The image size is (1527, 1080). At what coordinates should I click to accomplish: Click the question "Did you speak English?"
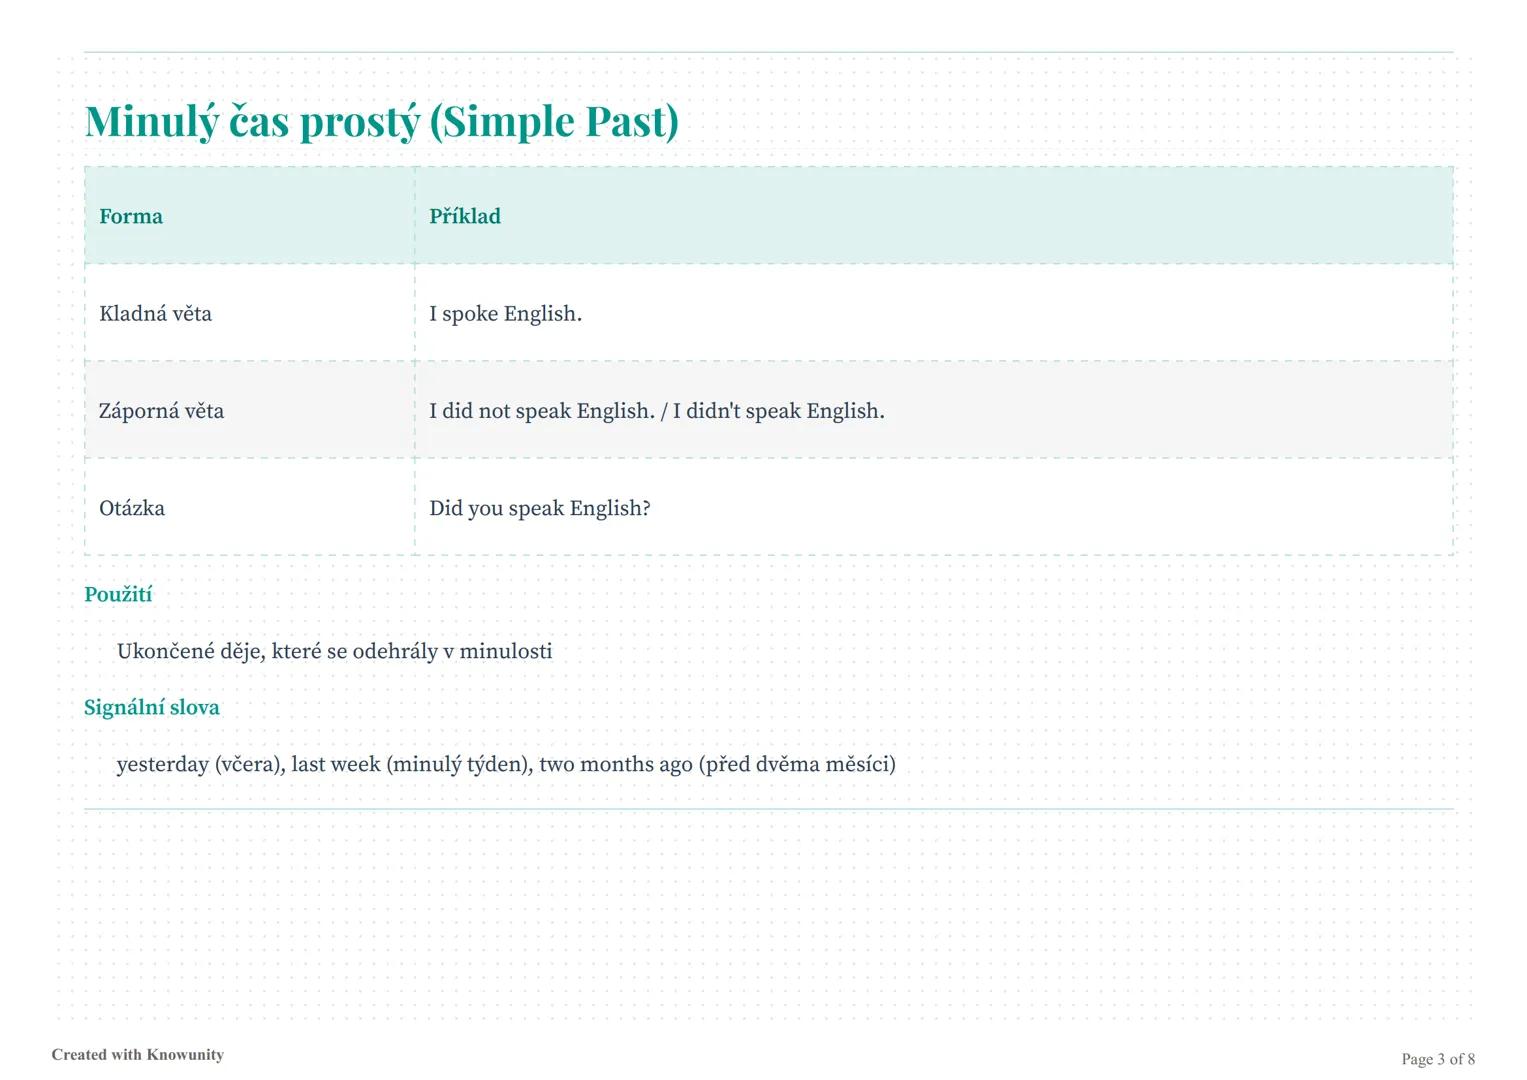point(539,508)
